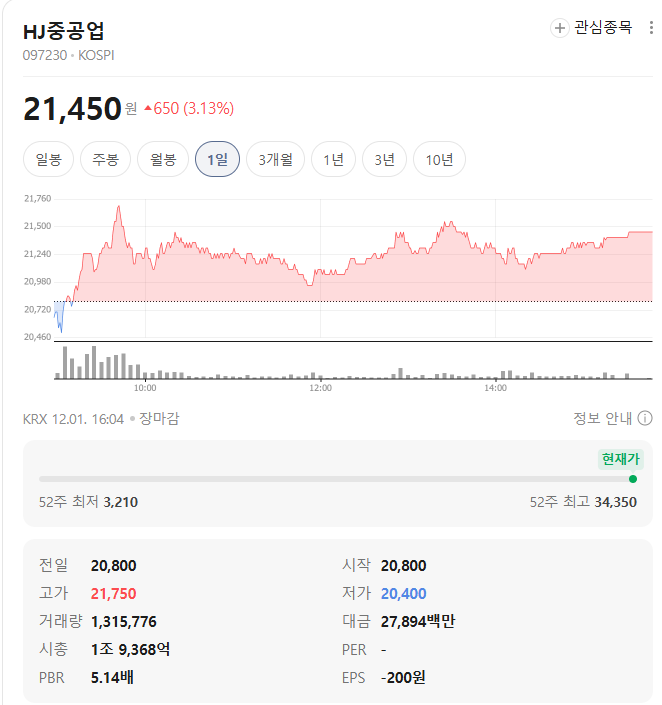
Task: Click the 10:00 time axis label
Action: [x=145, y=388]
